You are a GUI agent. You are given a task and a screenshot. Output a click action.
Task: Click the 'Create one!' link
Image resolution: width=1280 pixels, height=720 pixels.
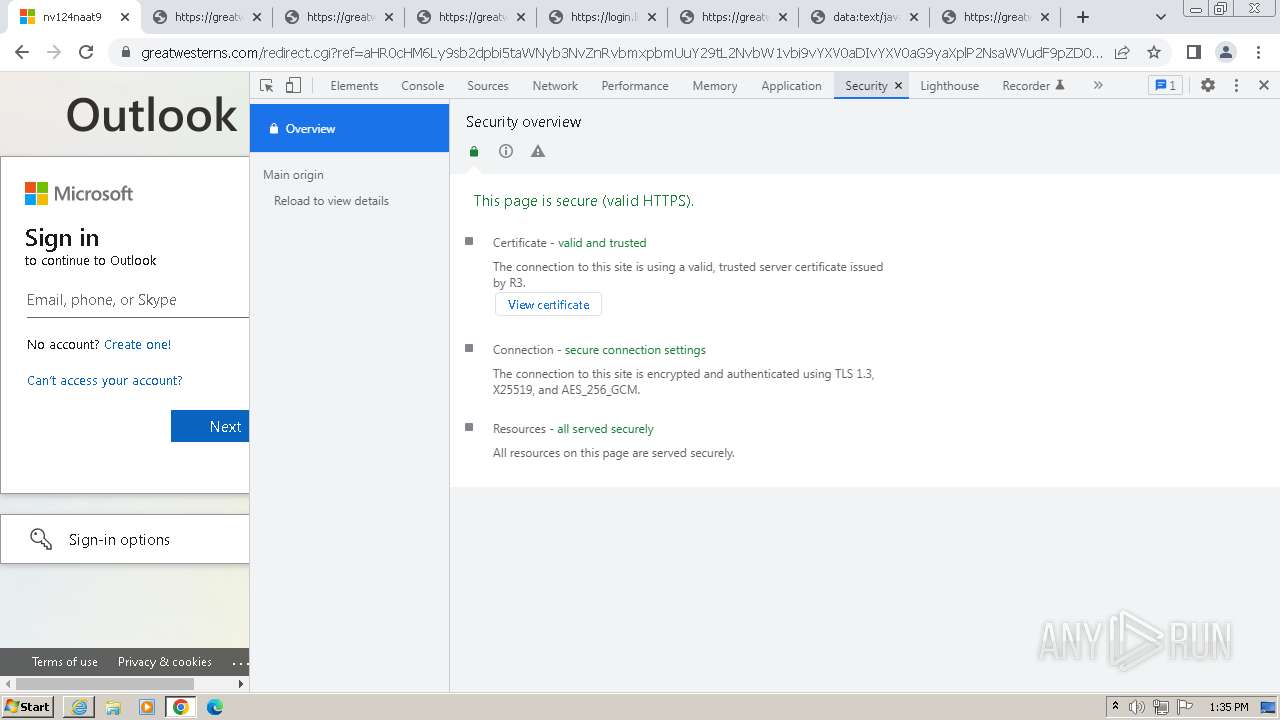pos(138,344)
